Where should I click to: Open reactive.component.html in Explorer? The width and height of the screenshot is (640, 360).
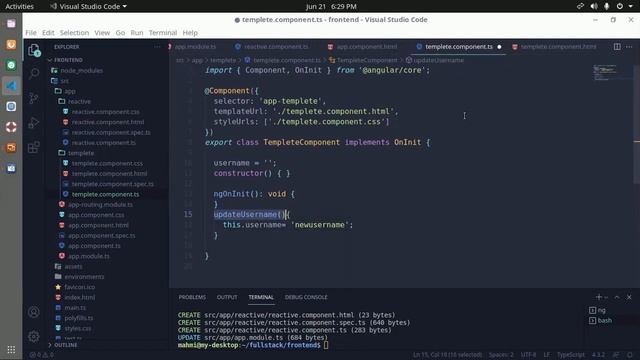click(108, 122)
